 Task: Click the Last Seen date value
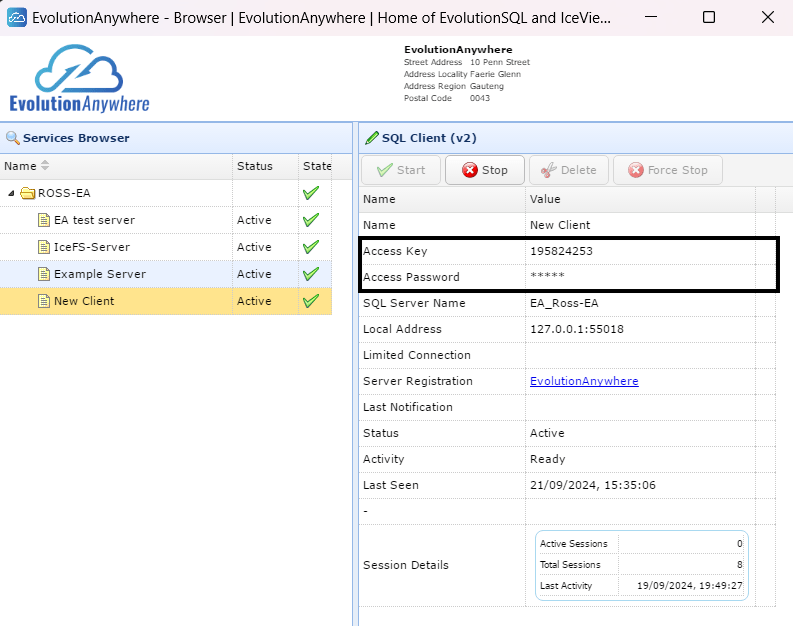point(593,485)
